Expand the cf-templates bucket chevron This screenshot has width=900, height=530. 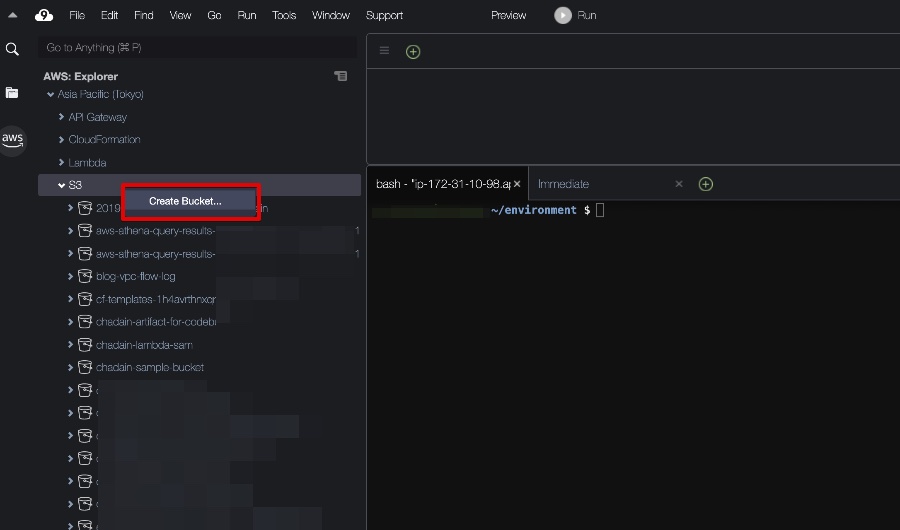tap(71, 299)
